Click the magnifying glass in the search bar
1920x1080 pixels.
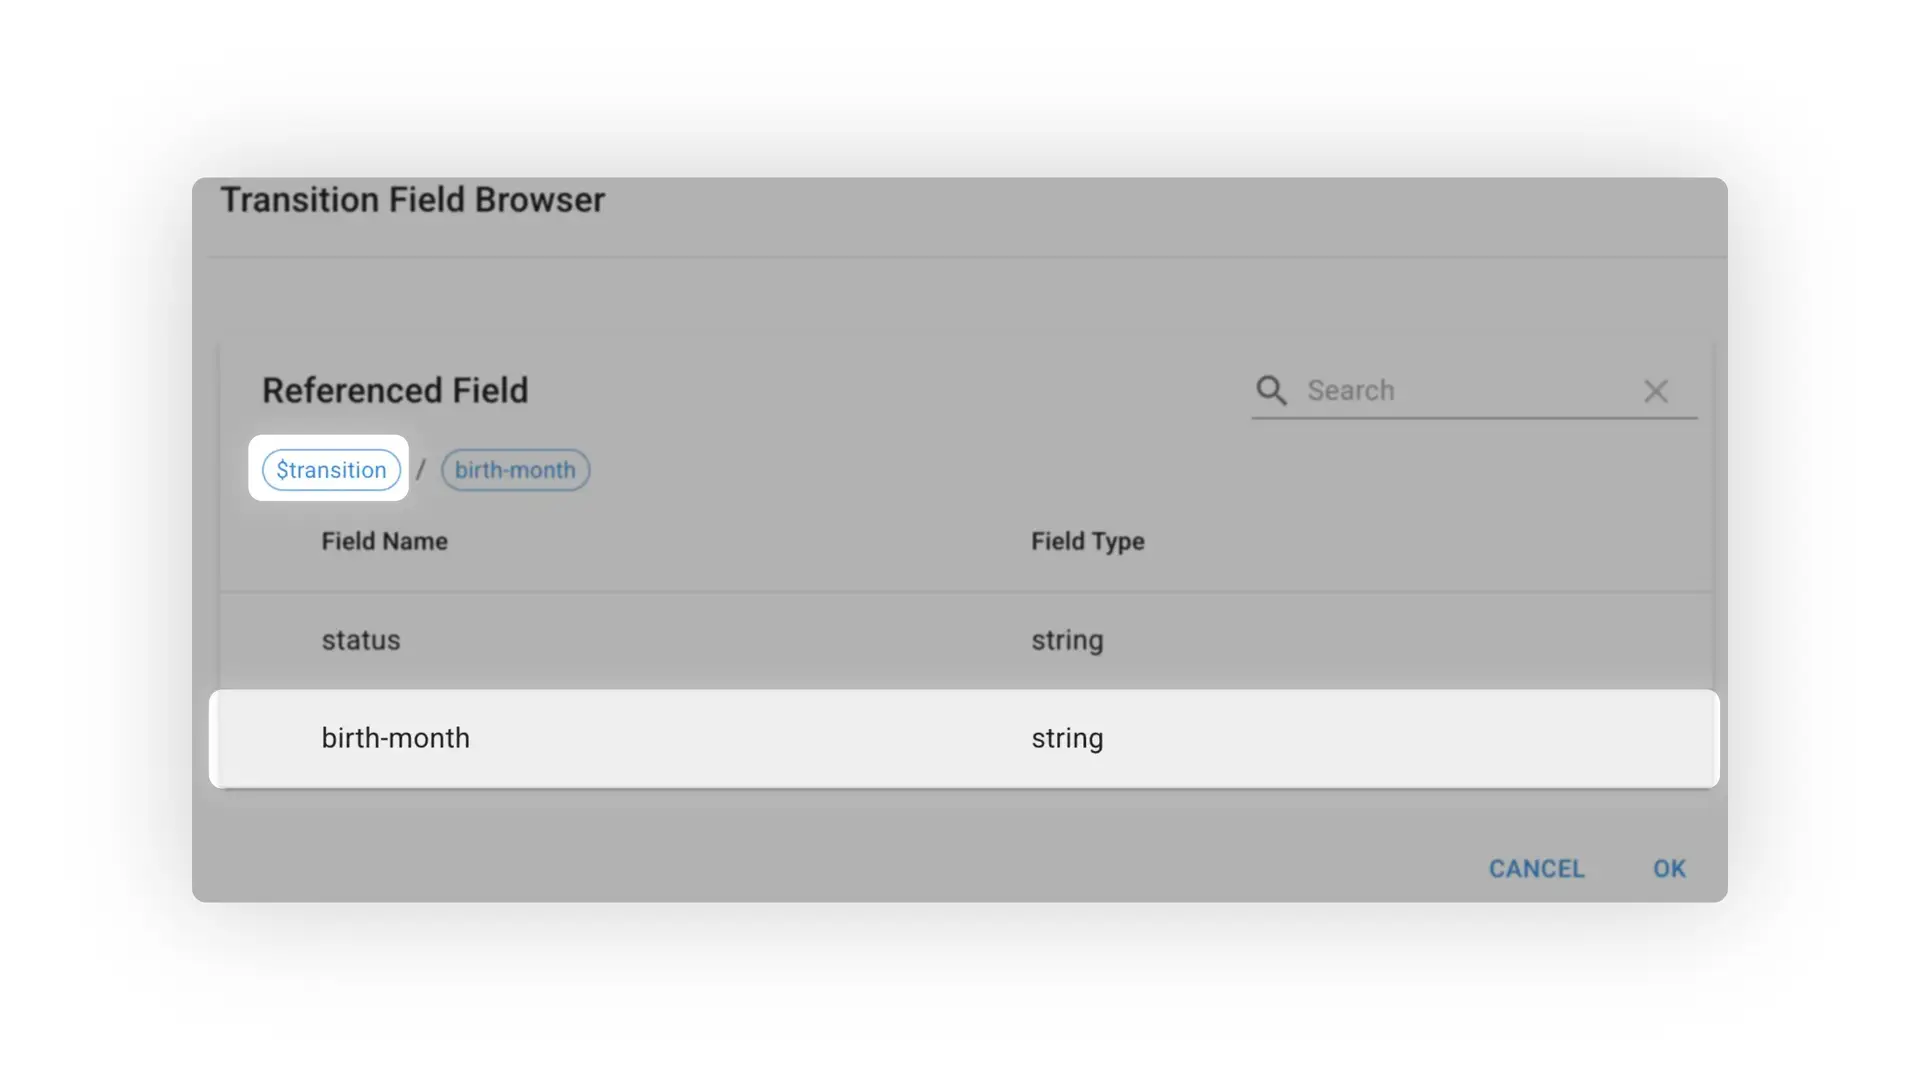[x=1272, y=390]
